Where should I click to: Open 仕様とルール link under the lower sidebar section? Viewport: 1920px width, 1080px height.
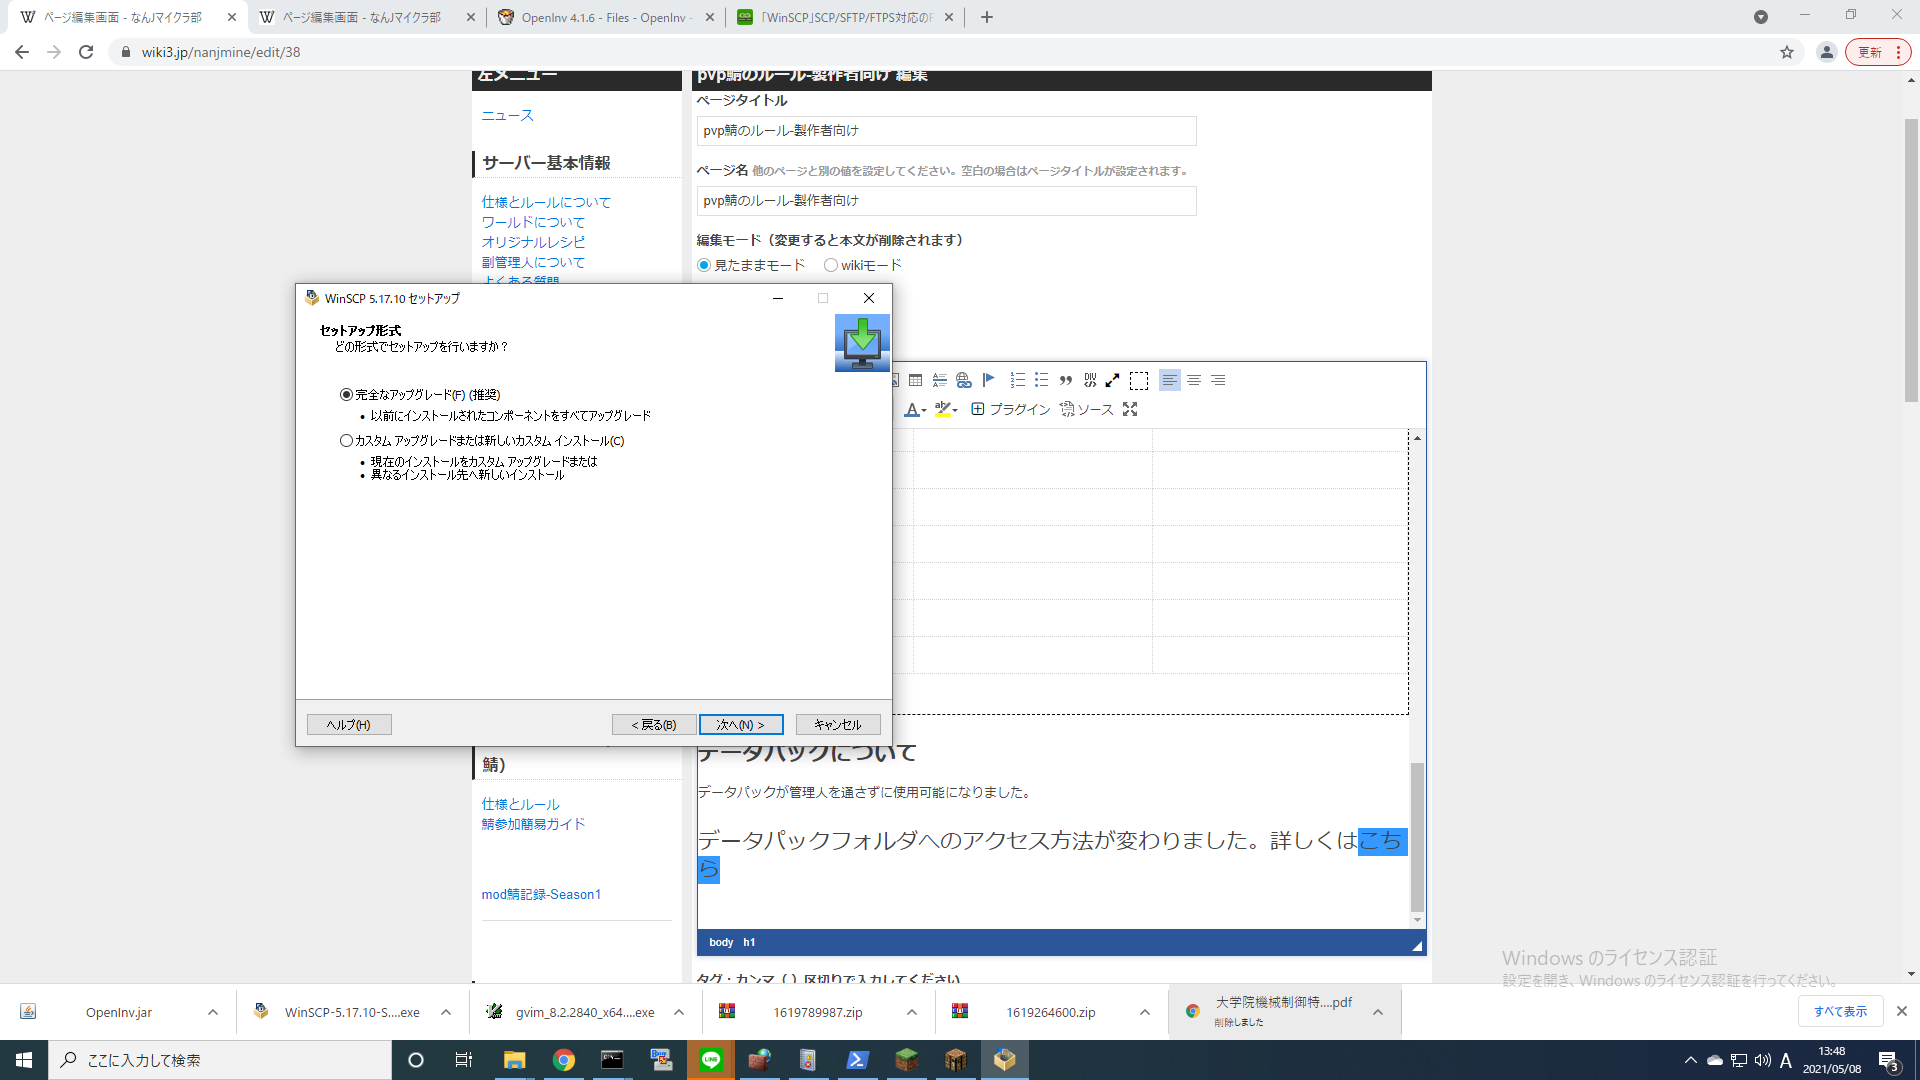coord(520,804)
